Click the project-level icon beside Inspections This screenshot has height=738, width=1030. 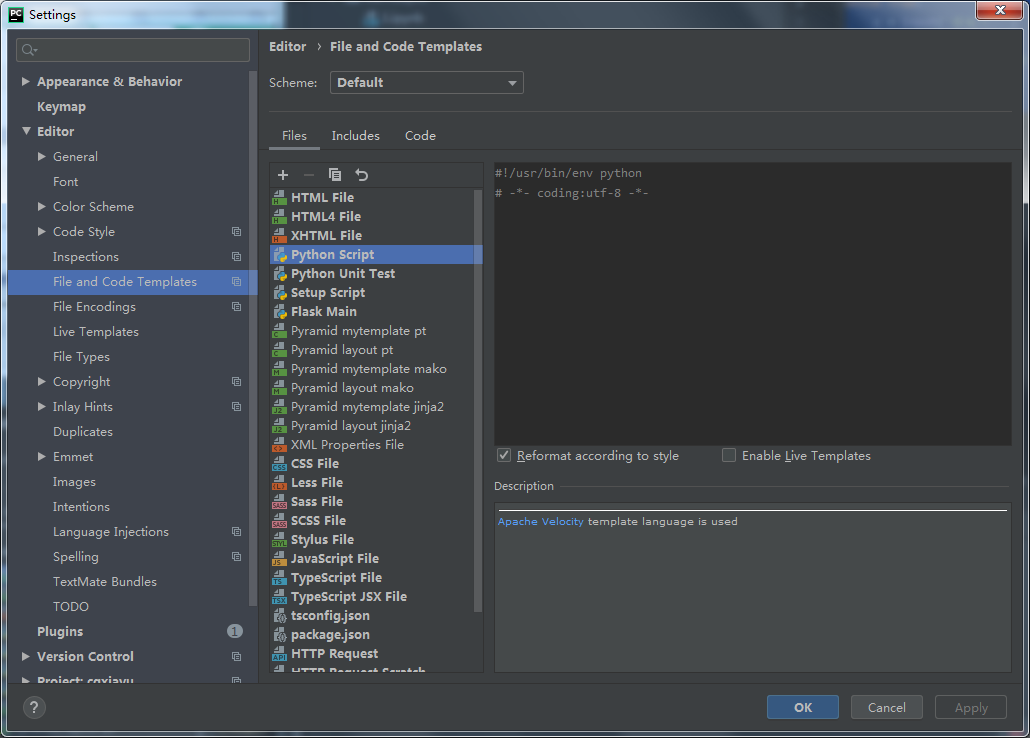pyautogui.click(x=236, y=256)
